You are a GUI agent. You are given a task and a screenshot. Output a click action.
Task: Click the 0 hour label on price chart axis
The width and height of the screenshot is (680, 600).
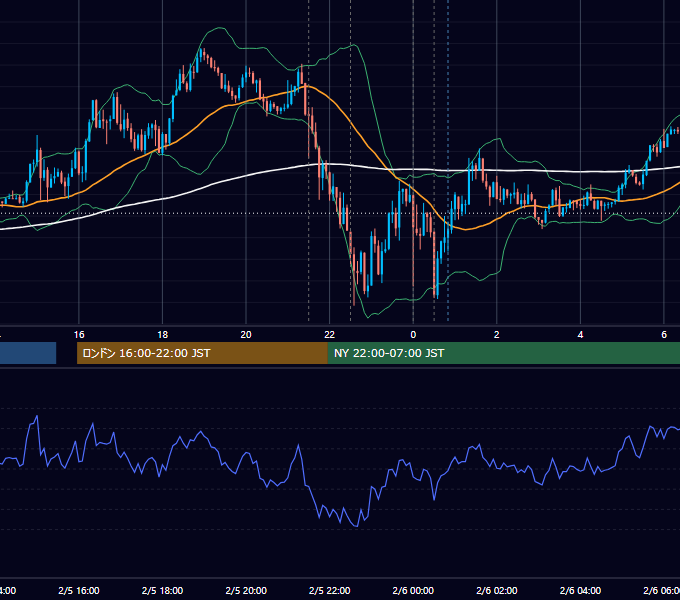pyautogui.click(x=413, y=335)
